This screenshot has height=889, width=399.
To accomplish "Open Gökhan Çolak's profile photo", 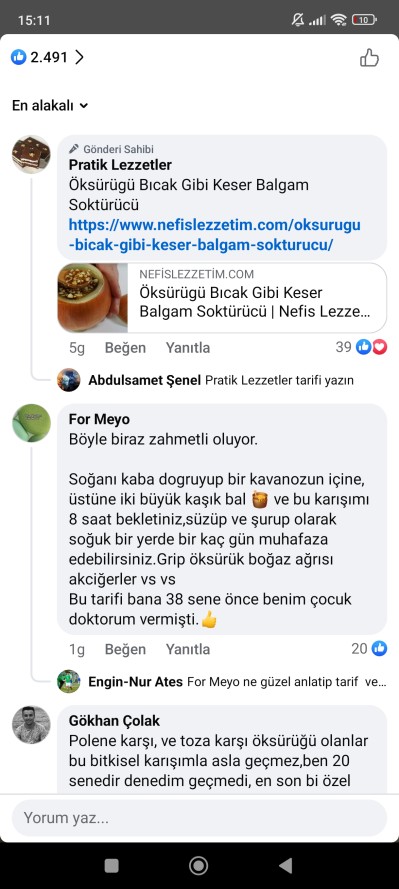I will coord(31,725).
